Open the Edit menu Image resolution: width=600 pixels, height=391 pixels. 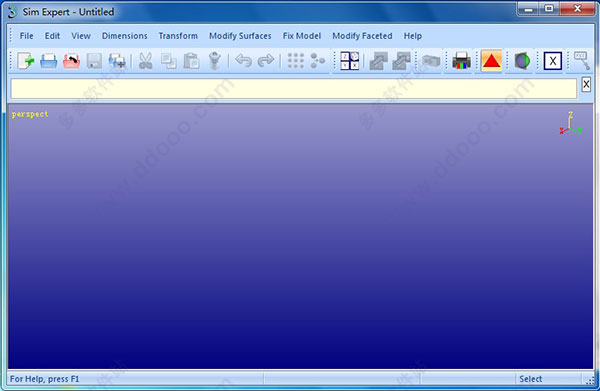coord(52,36)
